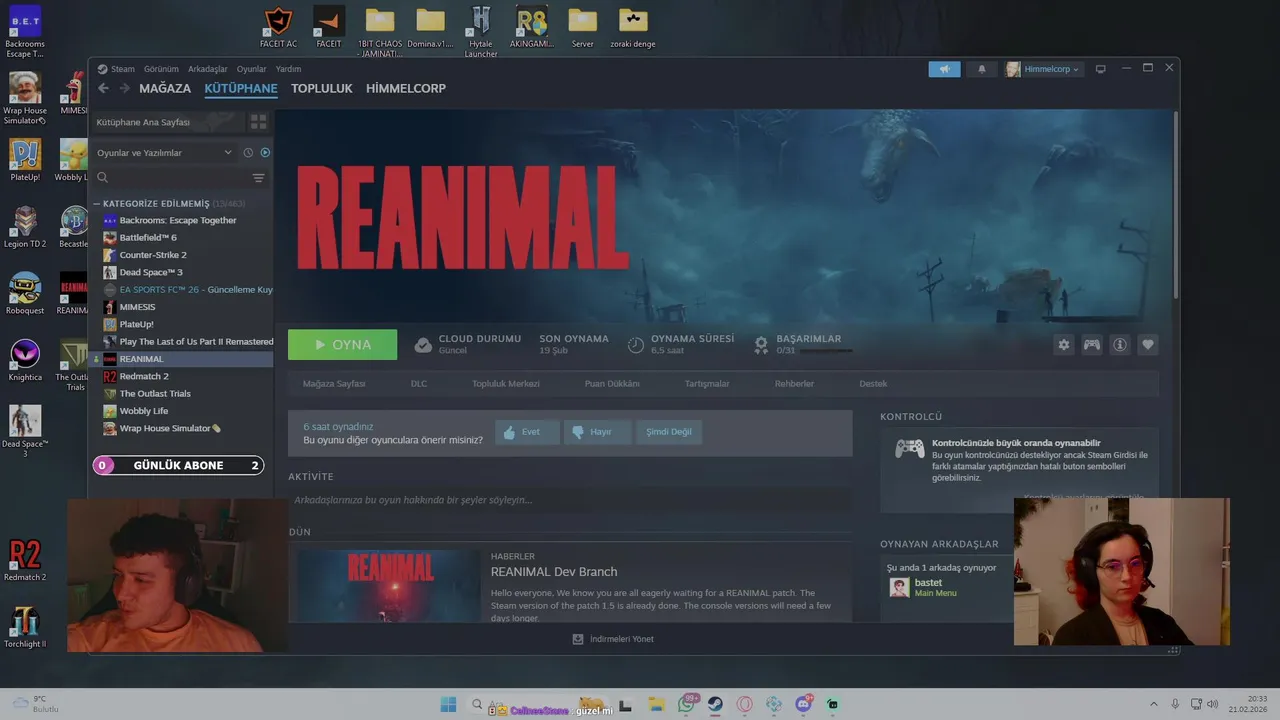Open the Tartışmalar link
Viewport: 1280px width, 720px height.
click(x=707, y=383)
